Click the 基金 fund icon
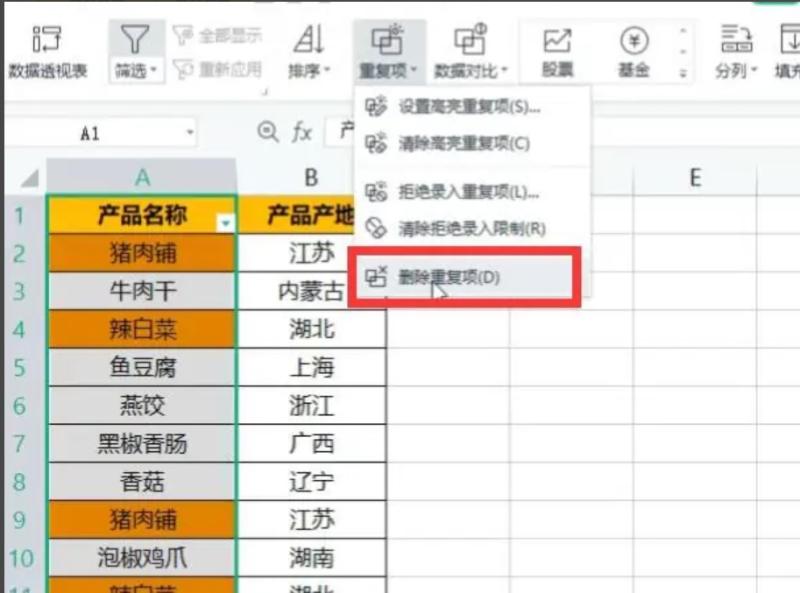Screen dimensions: 800x593 [x=634, y=41]
